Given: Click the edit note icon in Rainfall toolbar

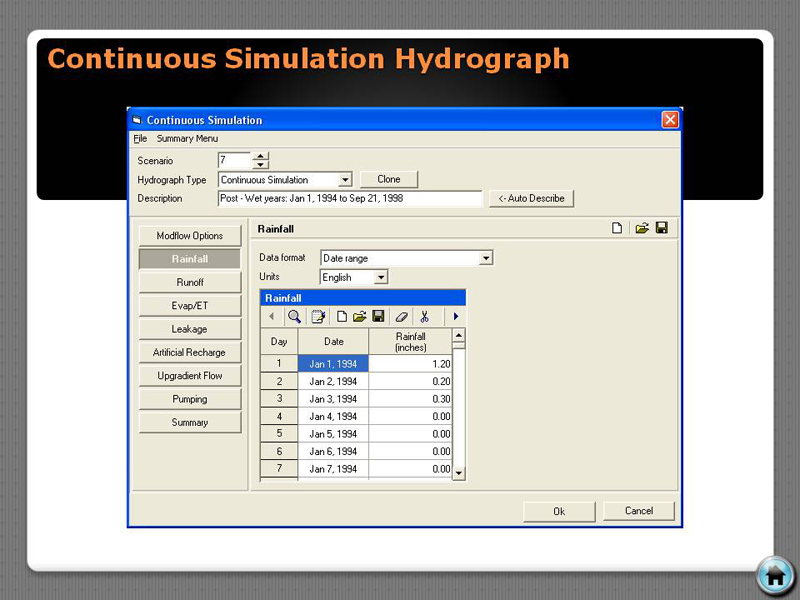Looking at the screenshot, I should point(318,316).
